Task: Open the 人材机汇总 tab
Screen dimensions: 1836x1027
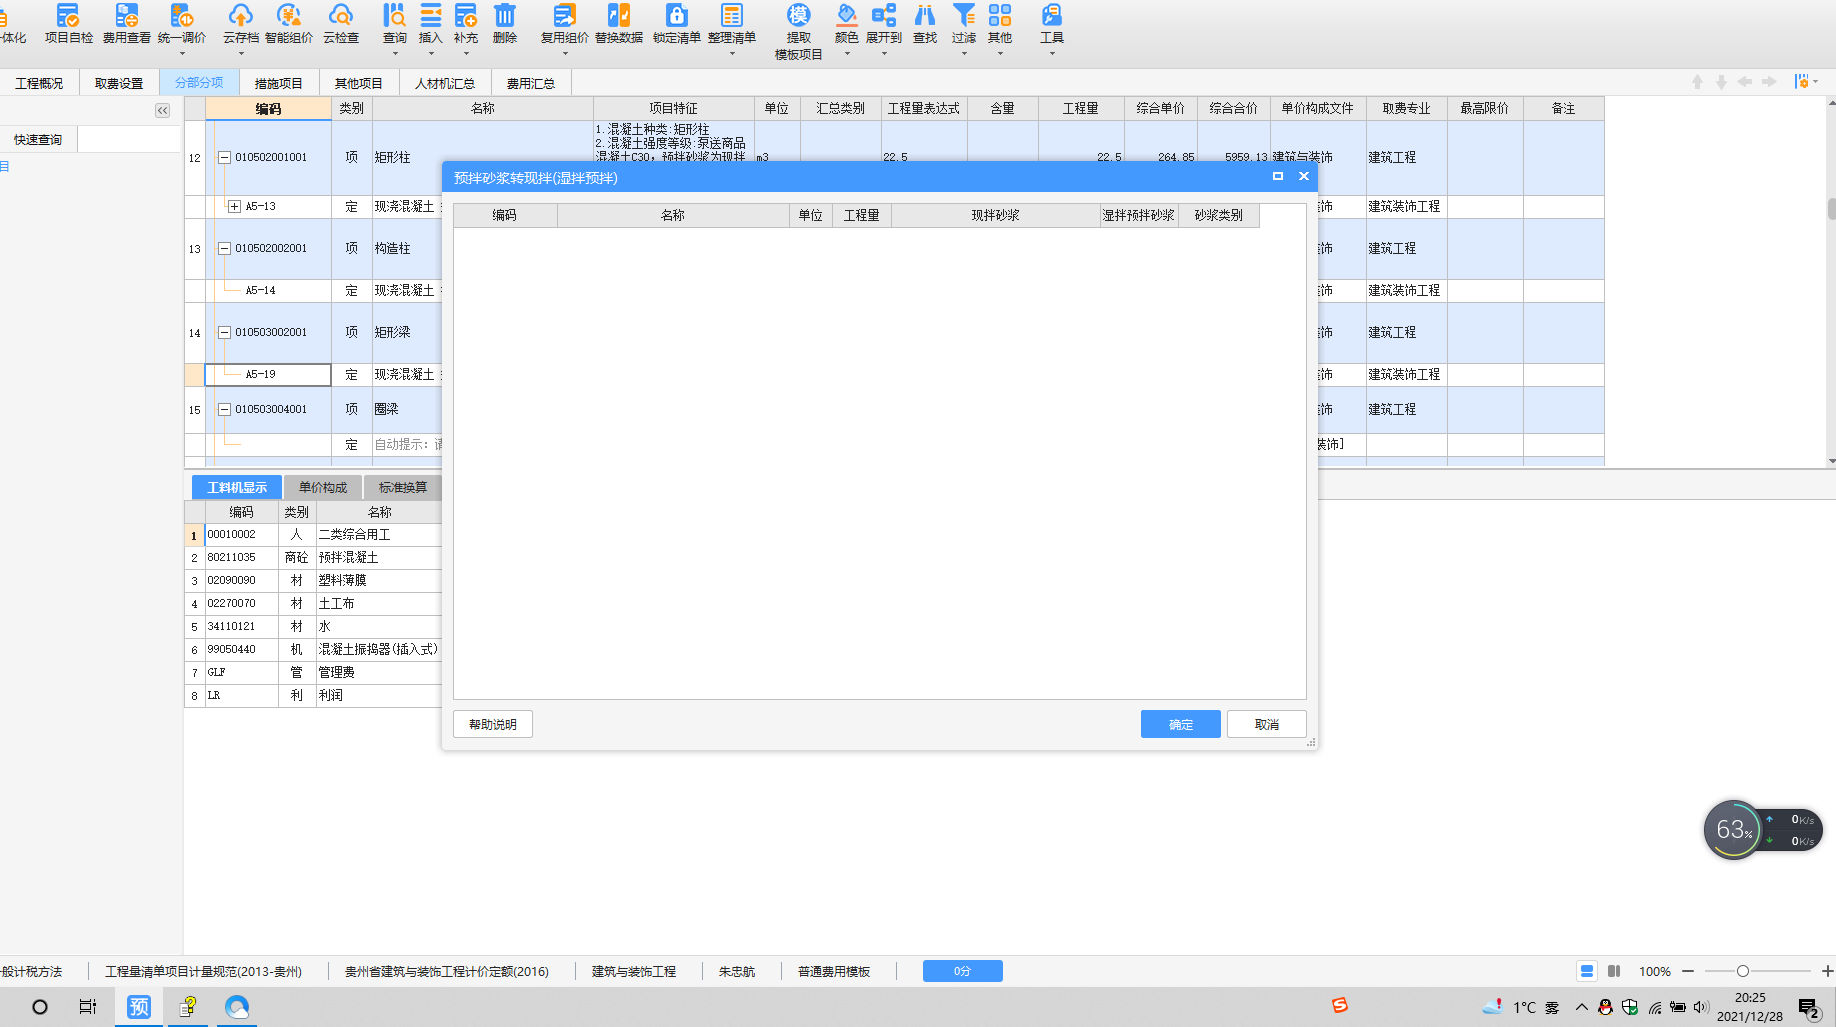Action: point(445,83)
